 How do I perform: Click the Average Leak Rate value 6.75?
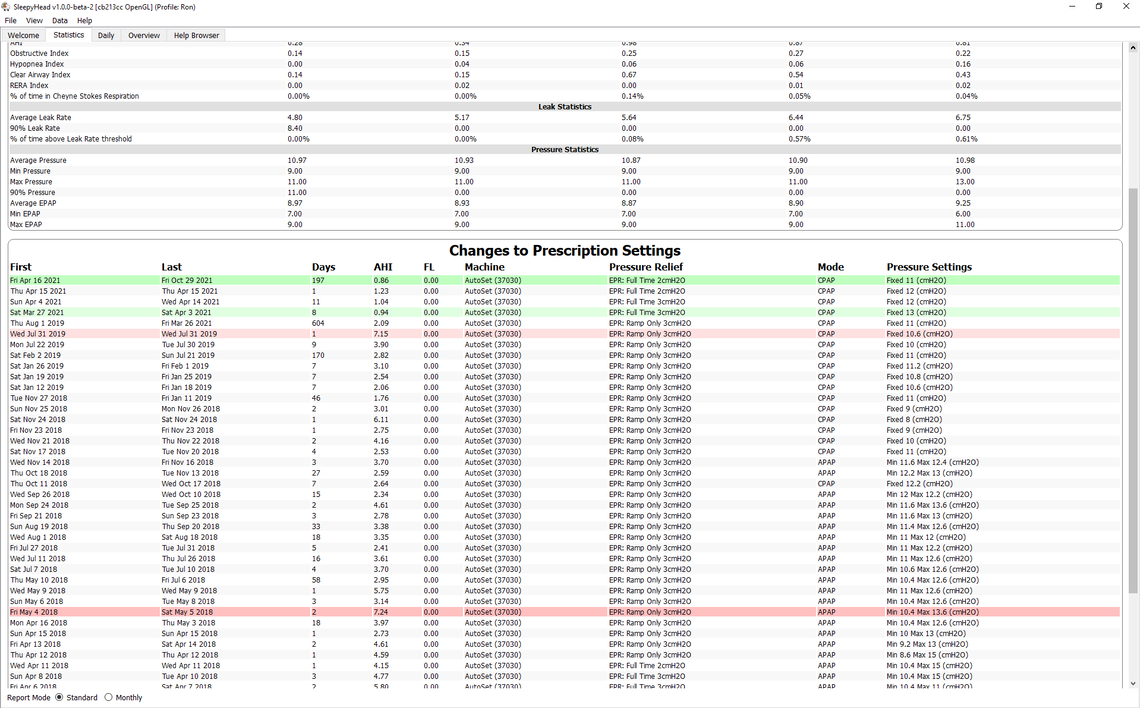click(x=963, y=117)
